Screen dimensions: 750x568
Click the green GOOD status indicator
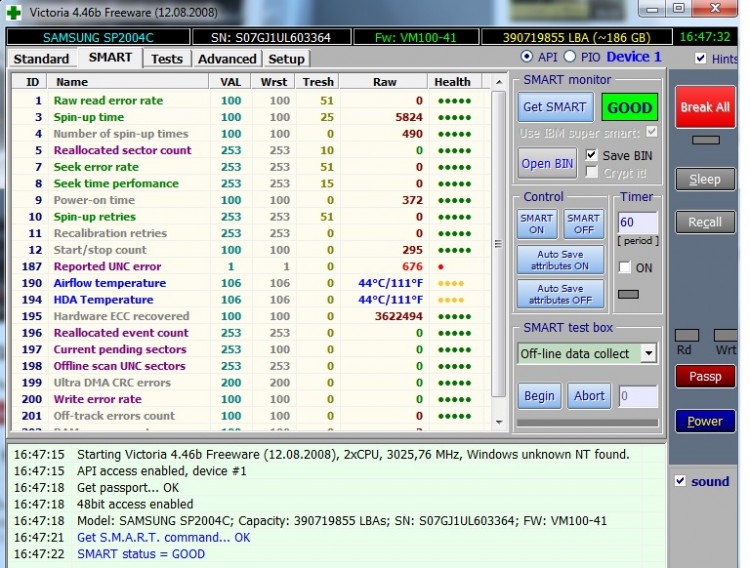pos(629,107)
